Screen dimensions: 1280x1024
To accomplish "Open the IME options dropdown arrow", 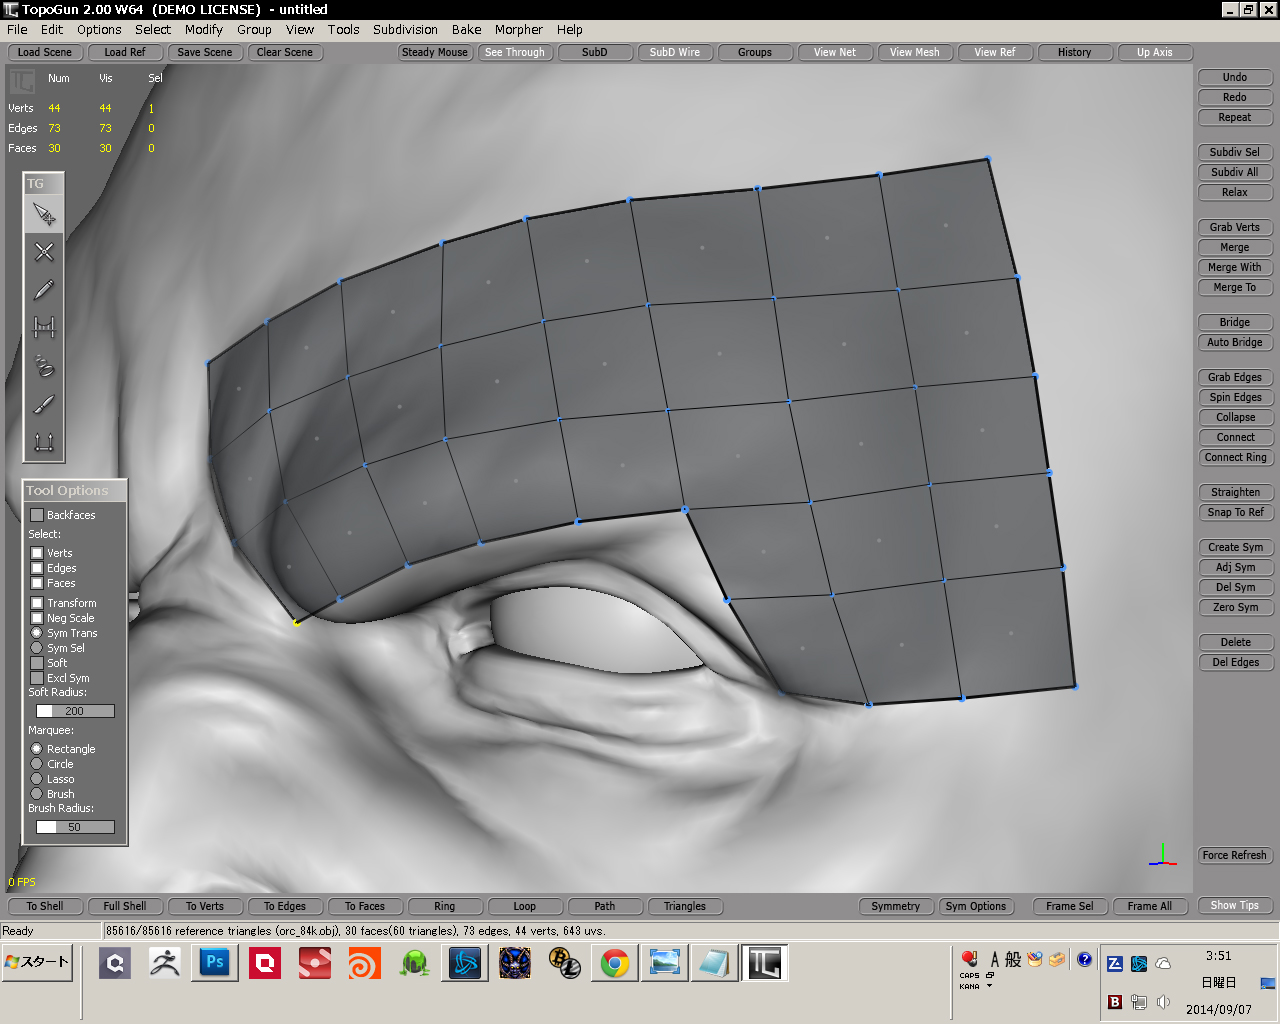I will tap(990, 985).
